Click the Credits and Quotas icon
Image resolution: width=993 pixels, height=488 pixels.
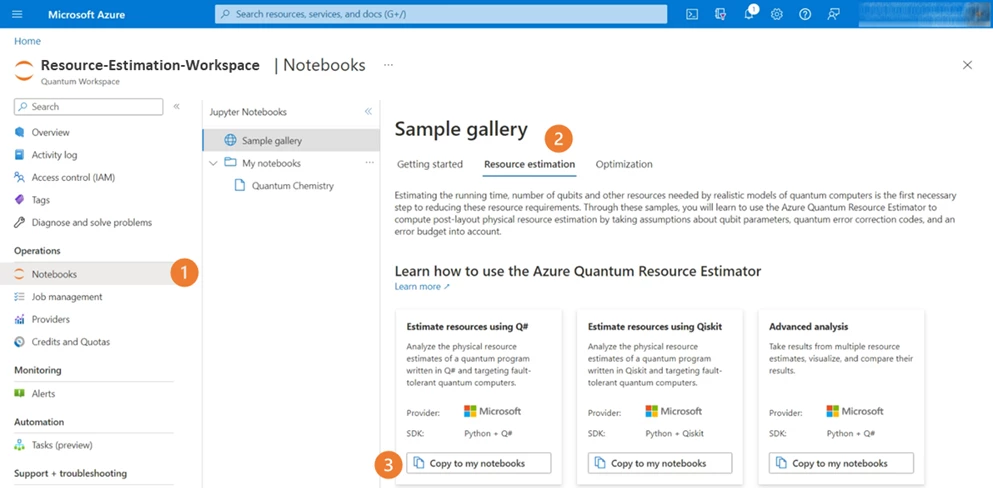pyautogui.click(x=20, y=342)
